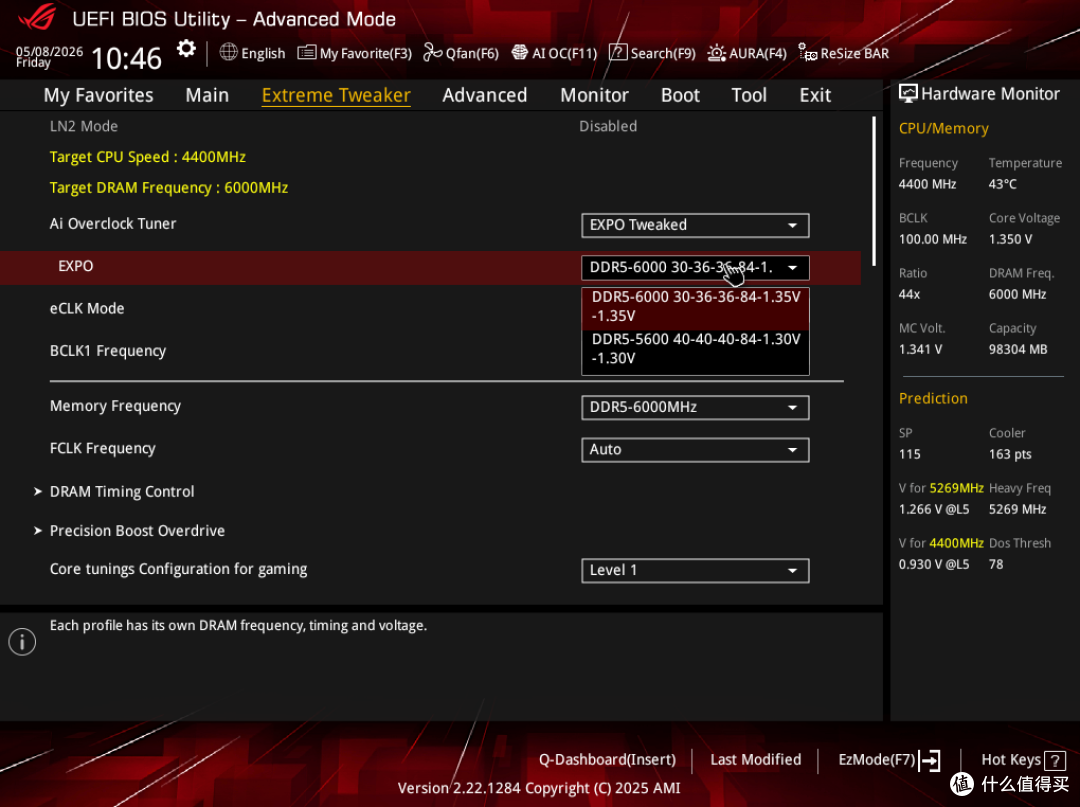Click the English language button

(x=263, y=53)
